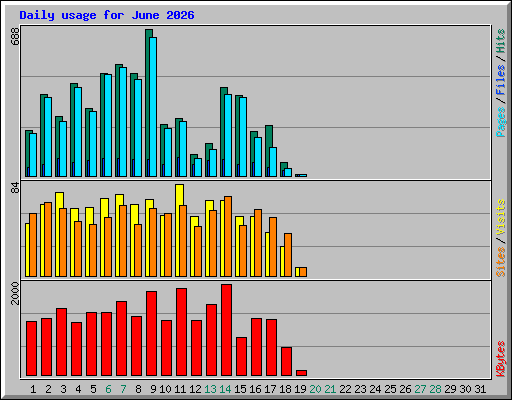Click day 3 on the date axis
The width and height of the screenshot is (512, 400).
pos(63,389)
